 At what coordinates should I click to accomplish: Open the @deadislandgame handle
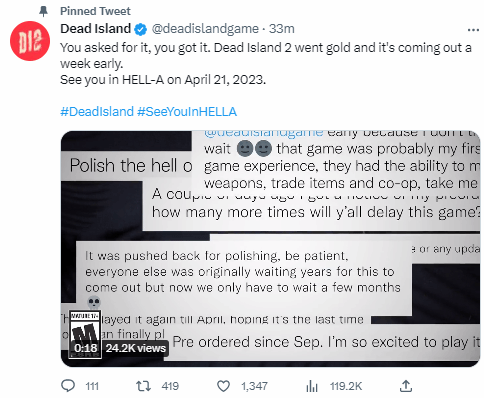point(205,29)
